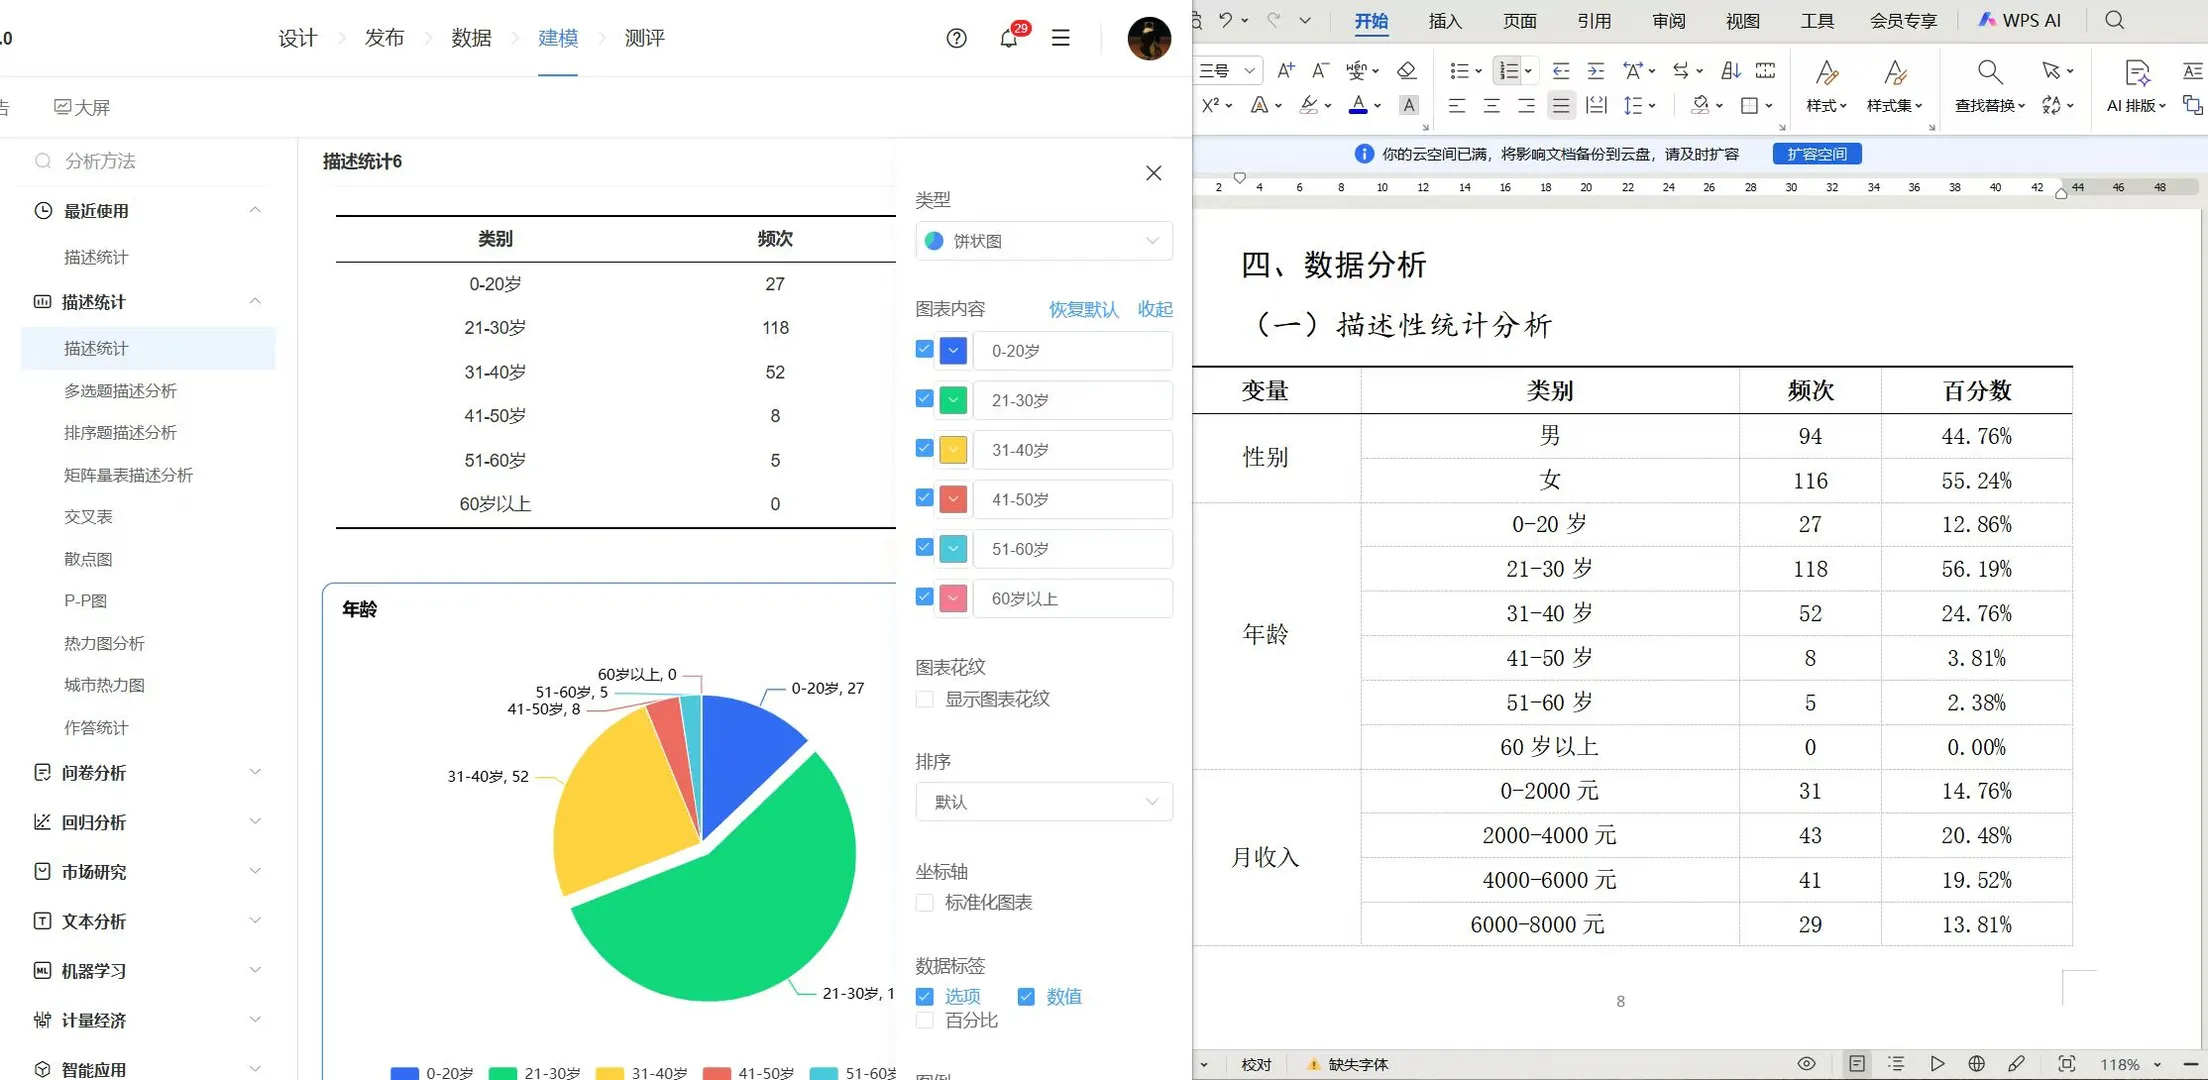Click the 扩容空间 storage button
This screenshot has width=2208, height=1080.
(x=1816, y=153)
